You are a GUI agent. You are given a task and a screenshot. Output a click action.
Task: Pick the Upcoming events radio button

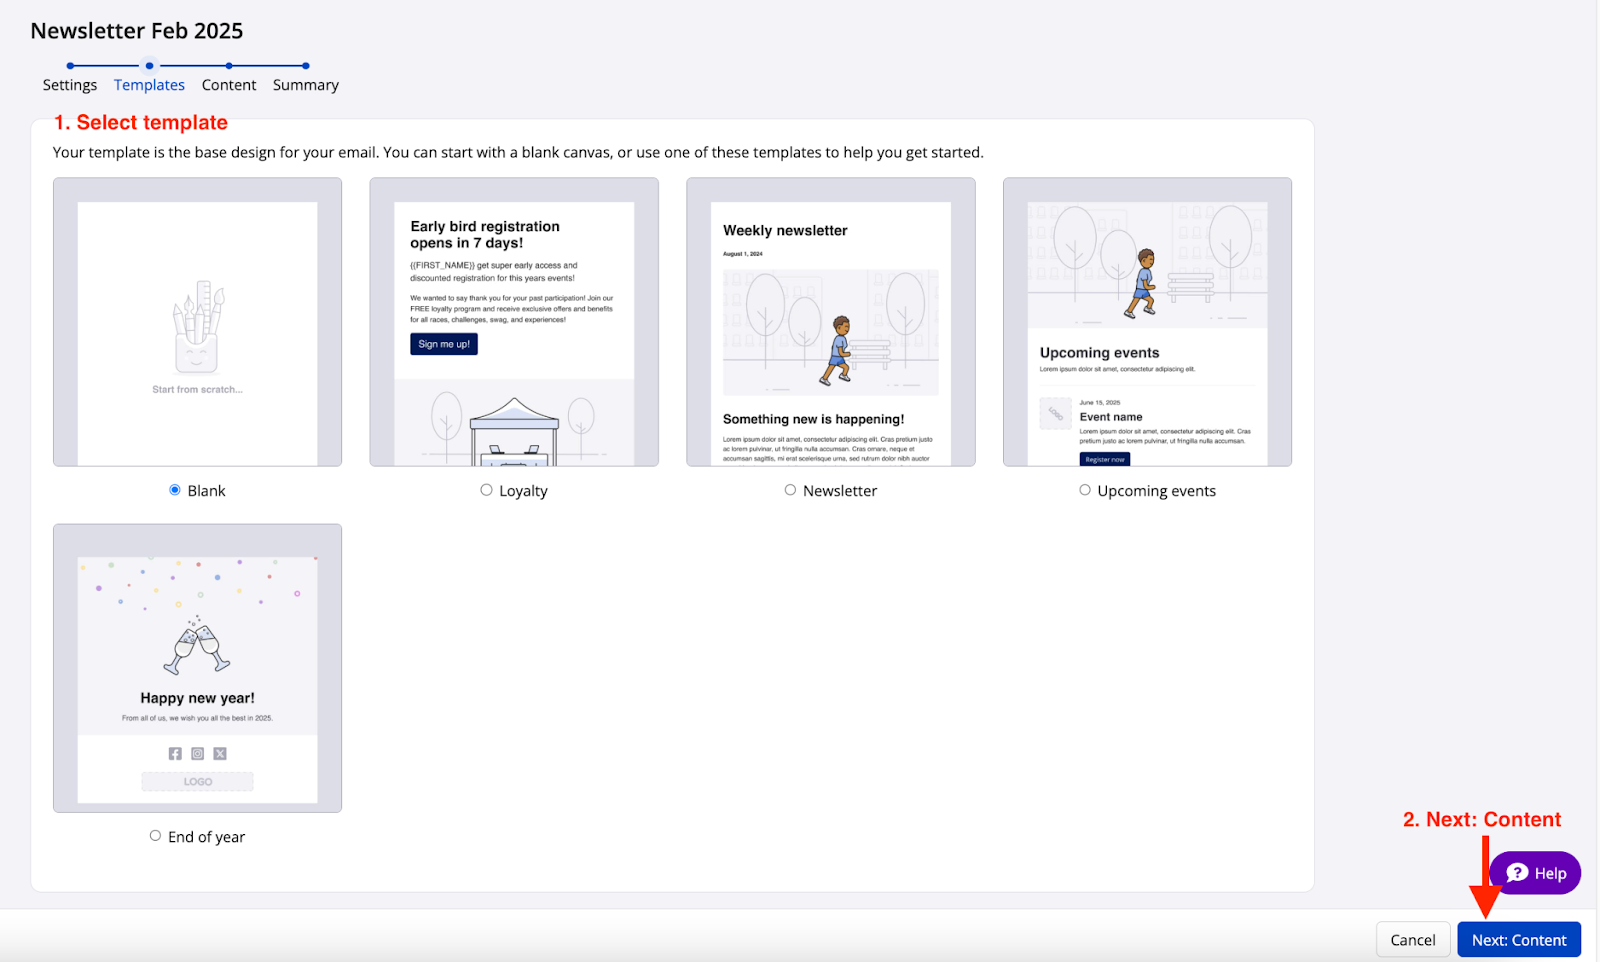(1085, 490)
